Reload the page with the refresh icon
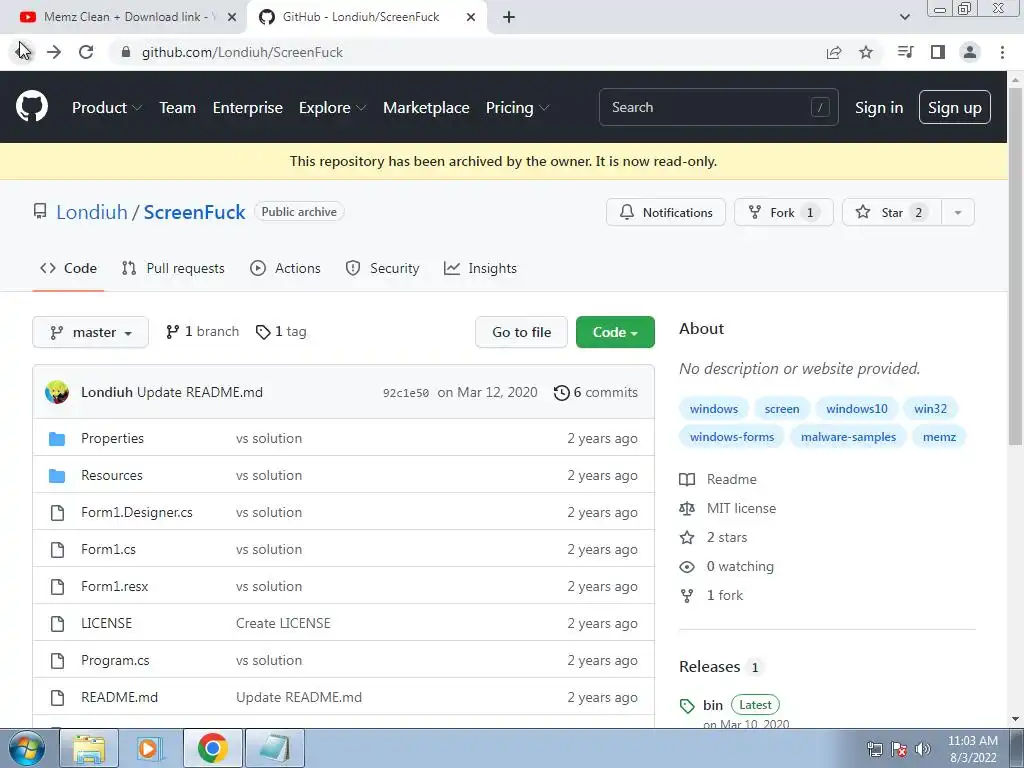The image size is (1024, 768). pyautogui.click(x=86, y=52)
